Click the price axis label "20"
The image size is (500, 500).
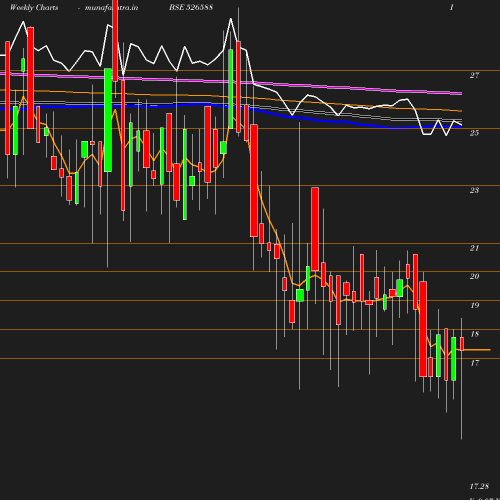click(474, 276)
